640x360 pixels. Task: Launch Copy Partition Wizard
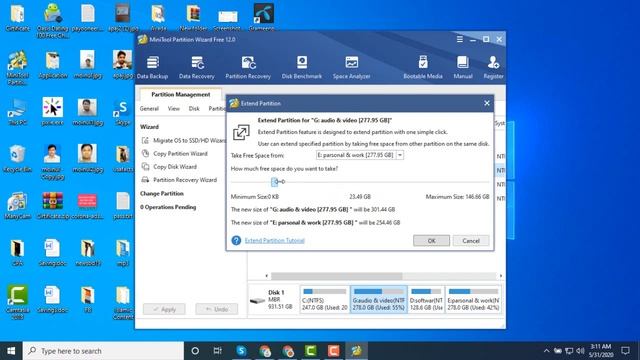pyautogui.click(x=175, y=153)
